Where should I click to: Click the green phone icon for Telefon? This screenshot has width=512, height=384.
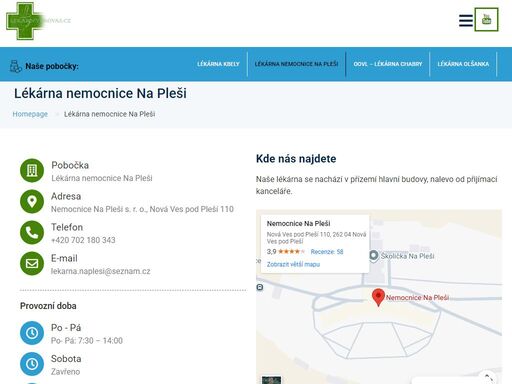(x=32, y=232)
